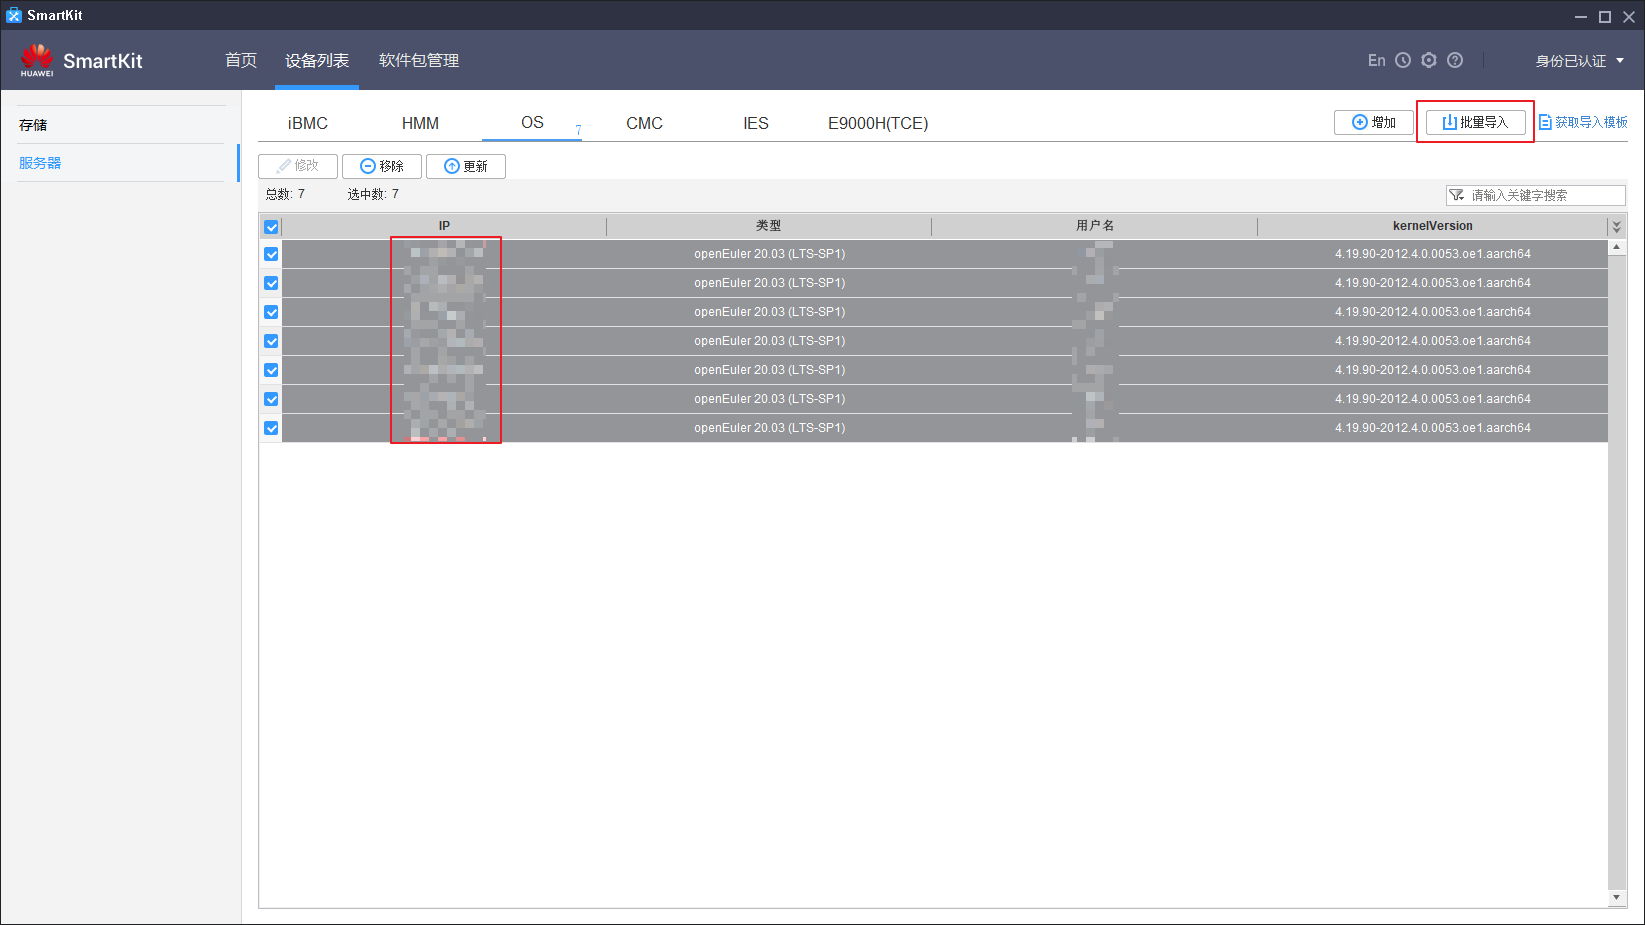Switch to the CMC tab
Image resolution: width=1645 pixels, height=925 pixels.
click(644, 123)
